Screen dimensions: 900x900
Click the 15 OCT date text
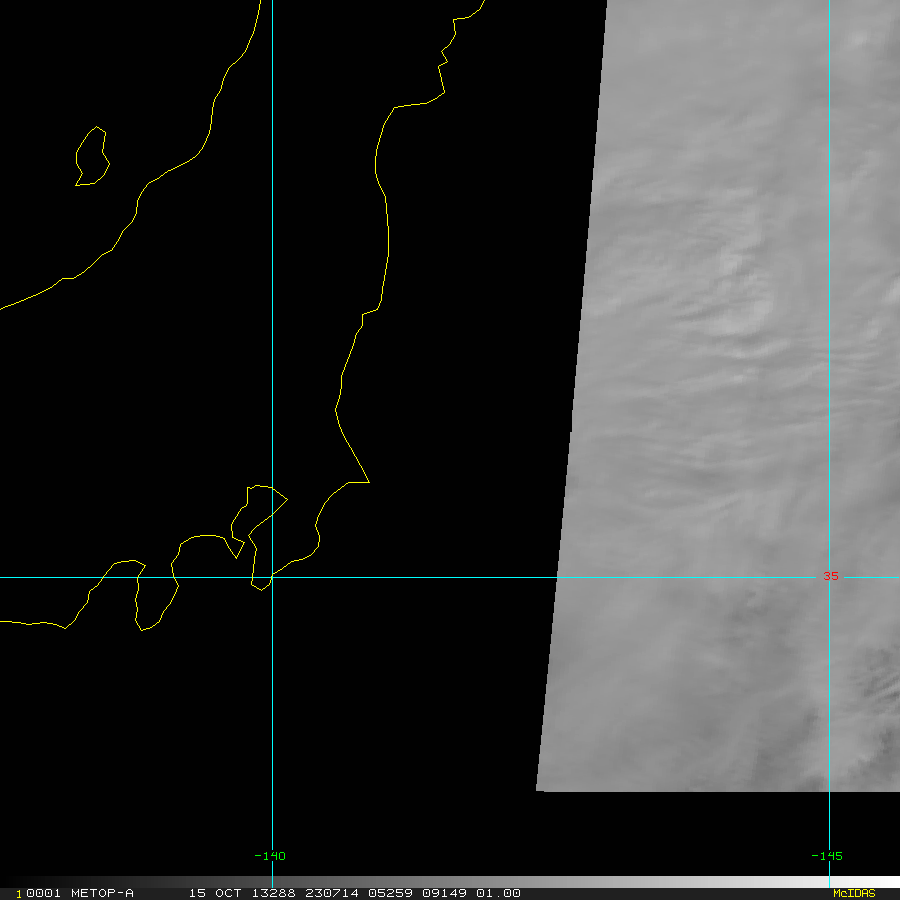point(215,893)
